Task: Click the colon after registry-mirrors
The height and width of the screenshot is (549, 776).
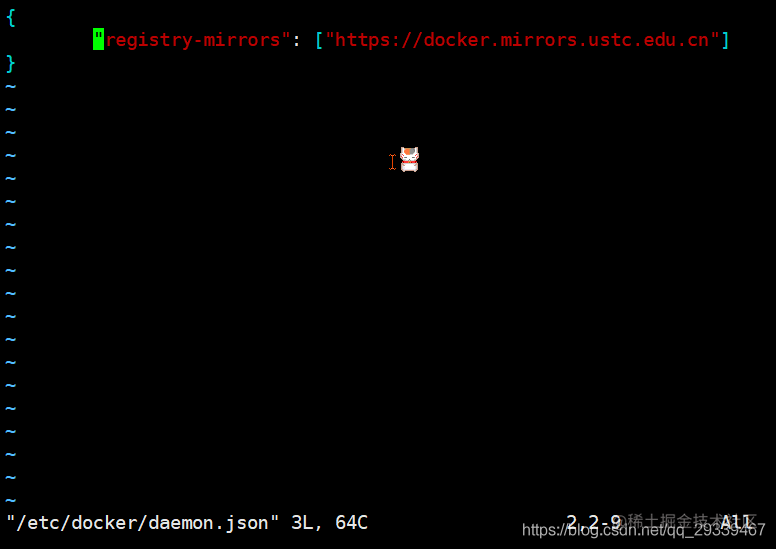Action: (296, 41)
